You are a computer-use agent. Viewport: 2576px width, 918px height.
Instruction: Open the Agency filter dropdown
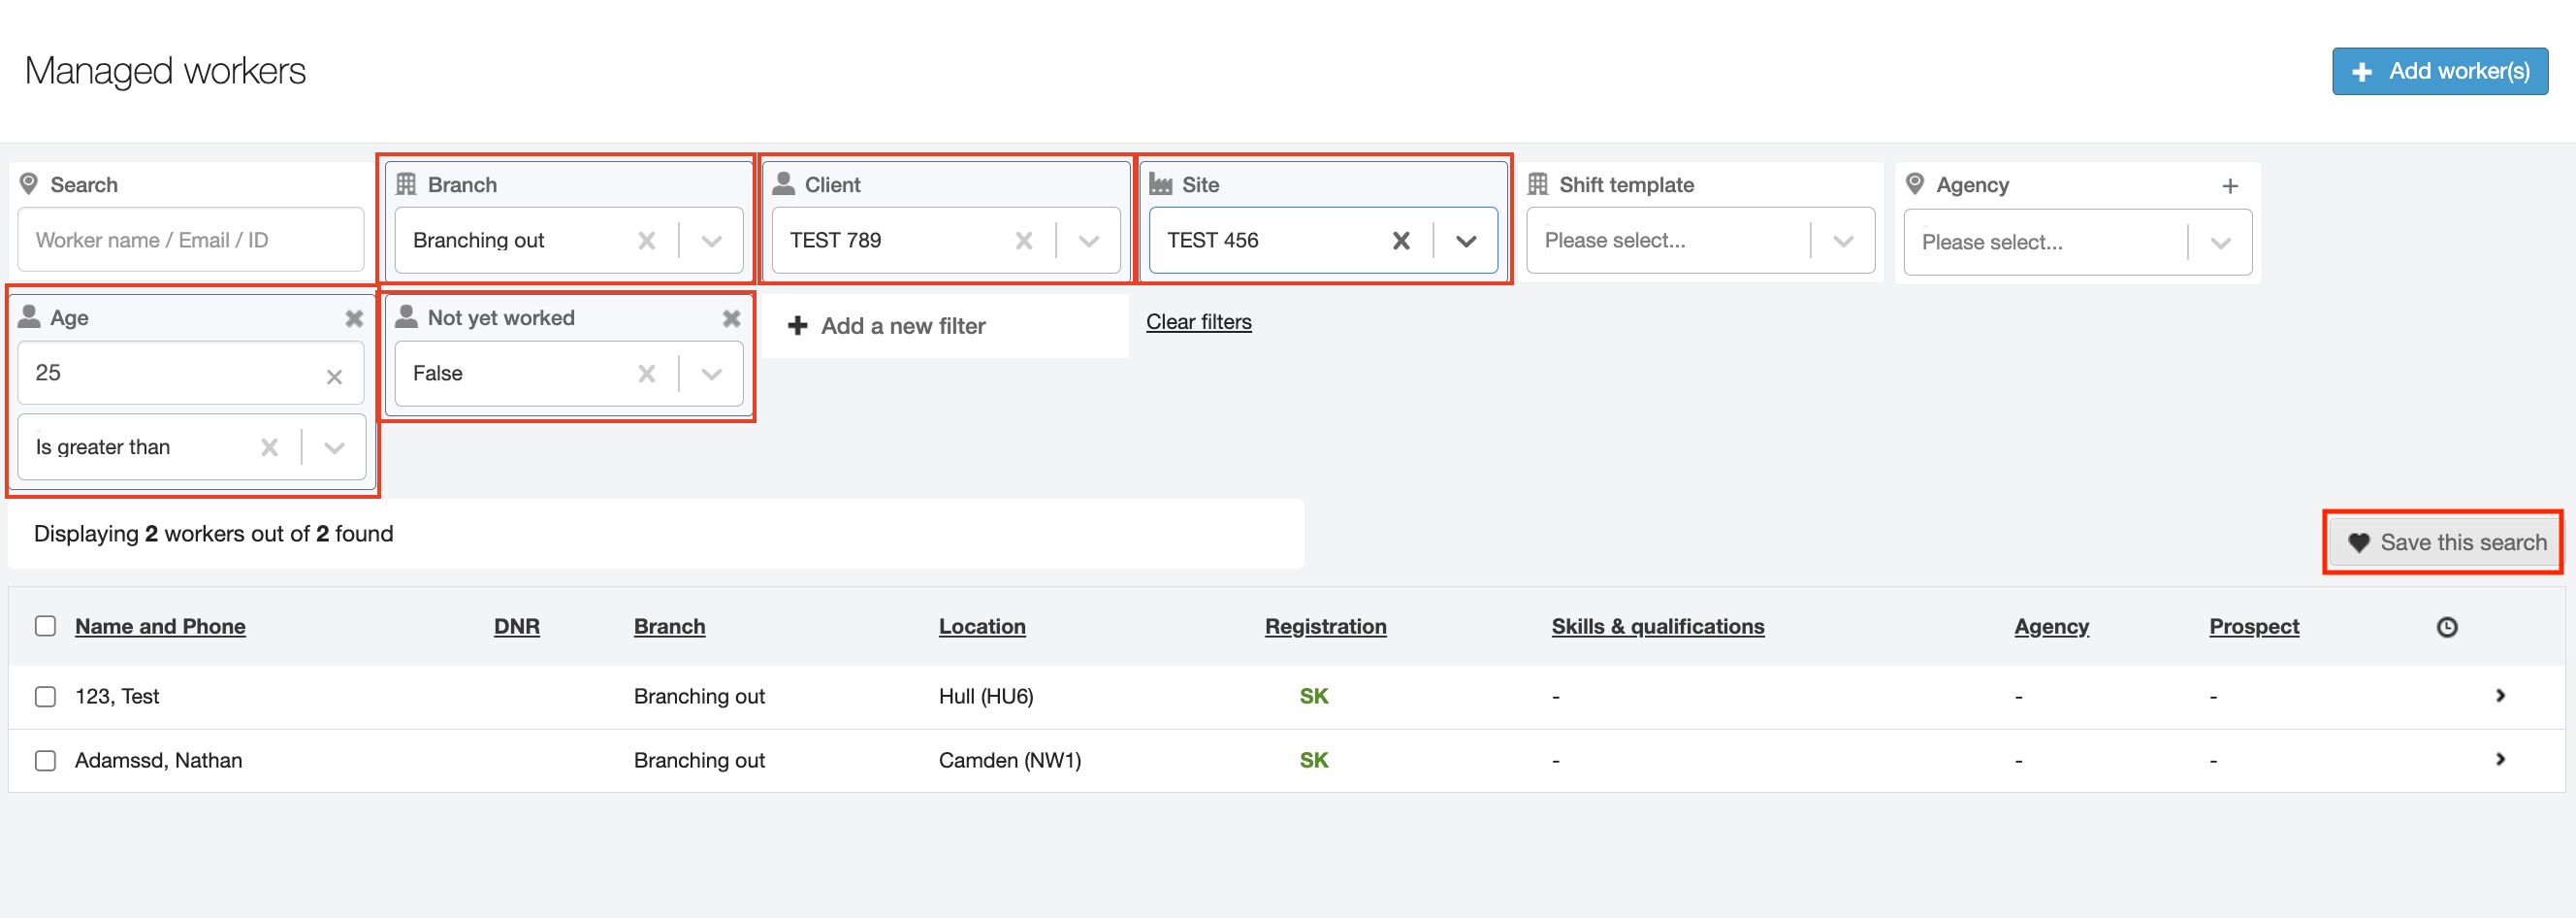(x=2219, y=243)
